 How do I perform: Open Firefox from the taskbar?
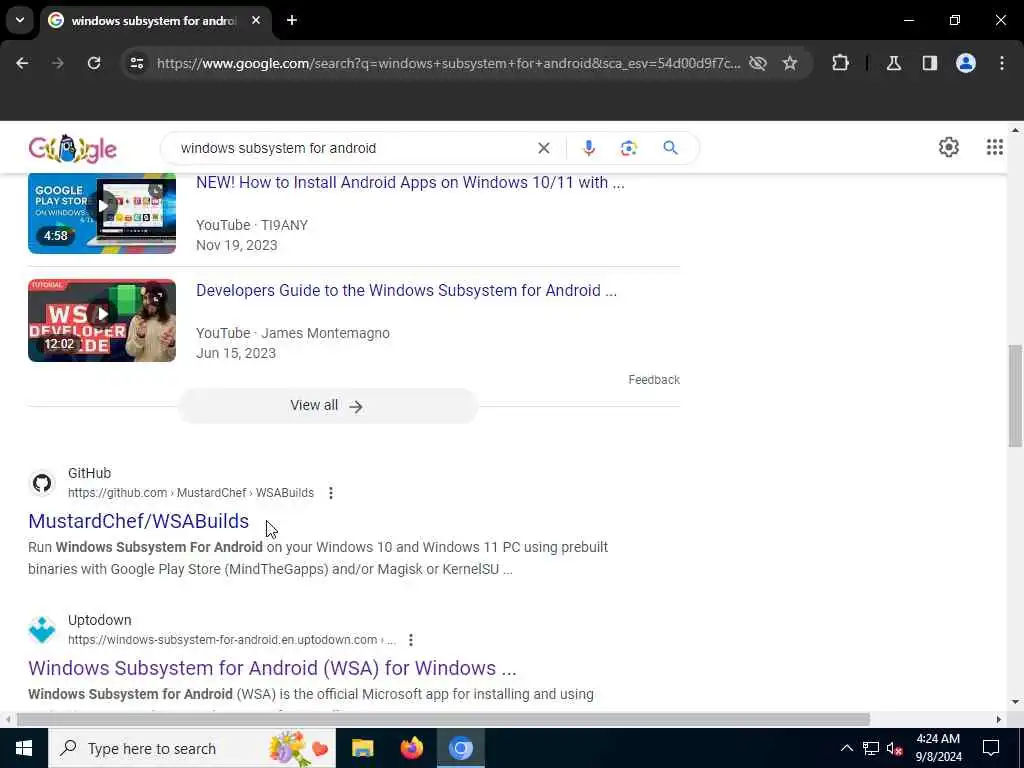[411, 748]
